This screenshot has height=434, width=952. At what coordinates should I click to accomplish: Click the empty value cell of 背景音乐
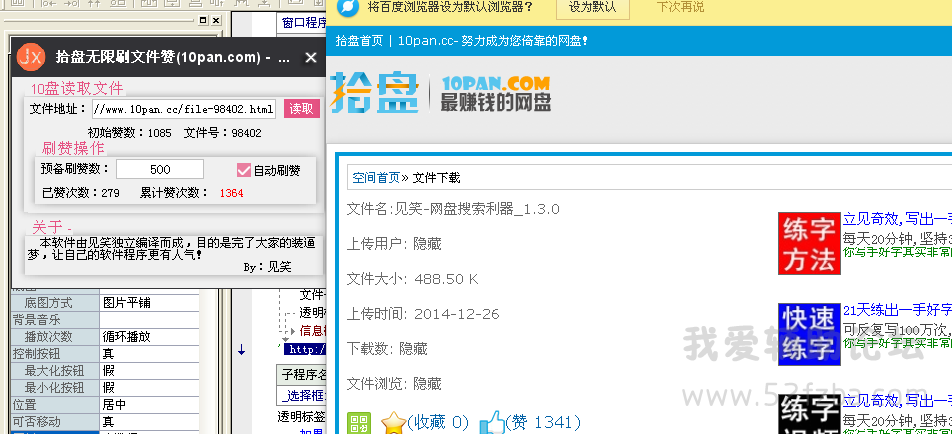(149, 319)
